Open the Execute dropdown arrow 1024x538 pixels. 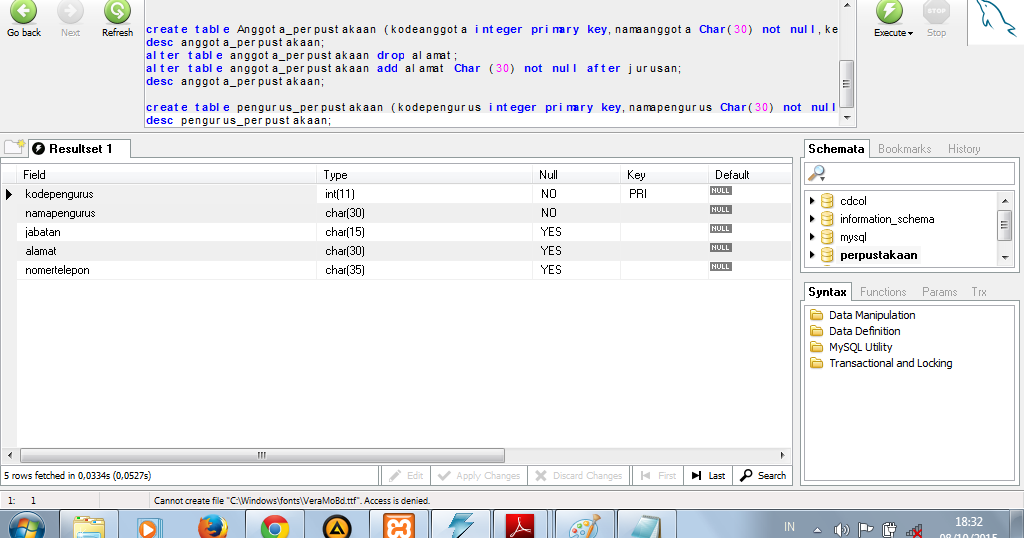coord(910,33)
